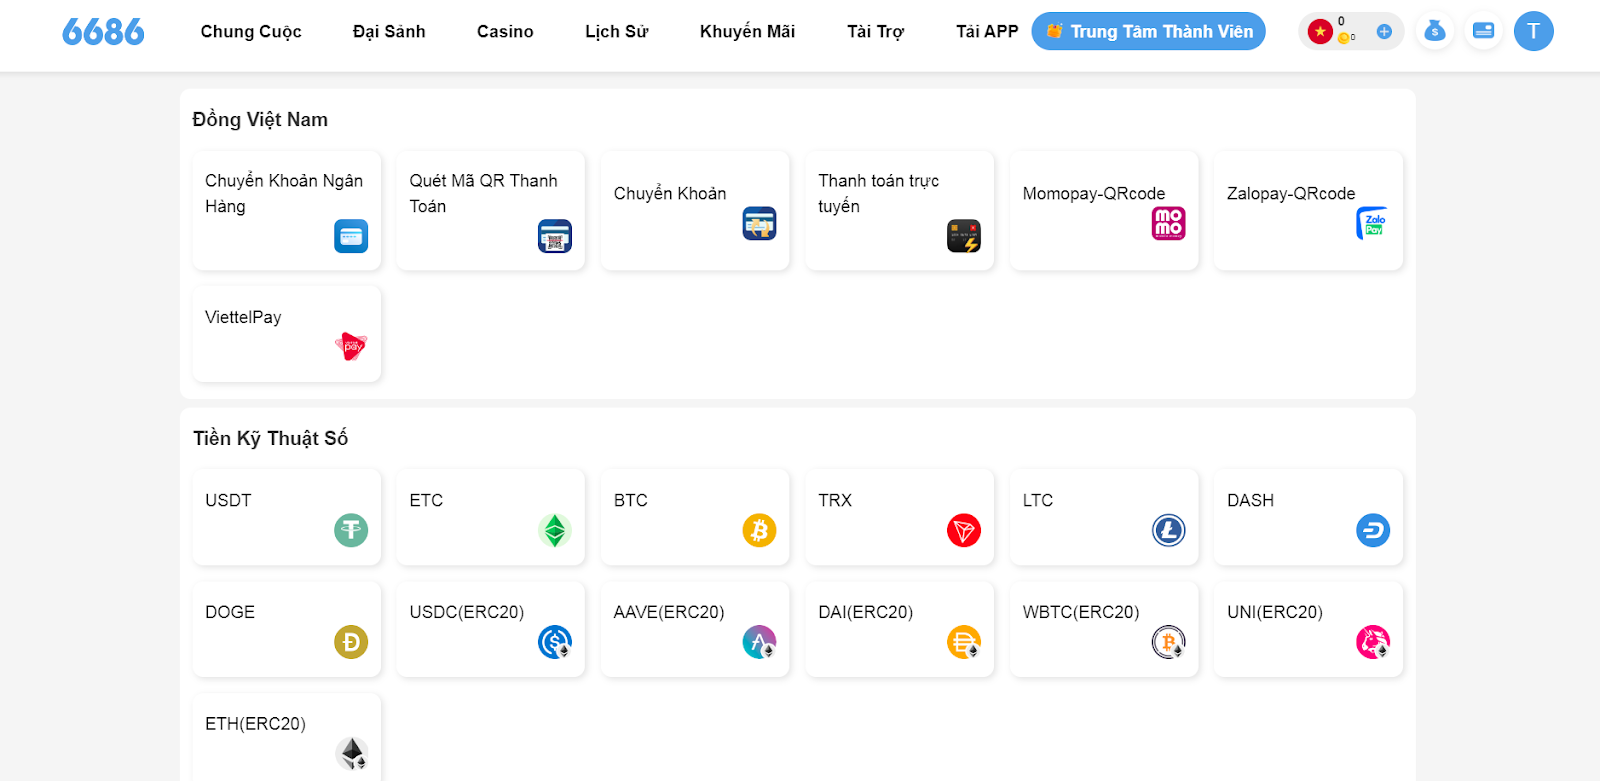This screenshot has height=781, width=1600.
Task: Click the MoMo logo icon
Action: click(1169, 223)
